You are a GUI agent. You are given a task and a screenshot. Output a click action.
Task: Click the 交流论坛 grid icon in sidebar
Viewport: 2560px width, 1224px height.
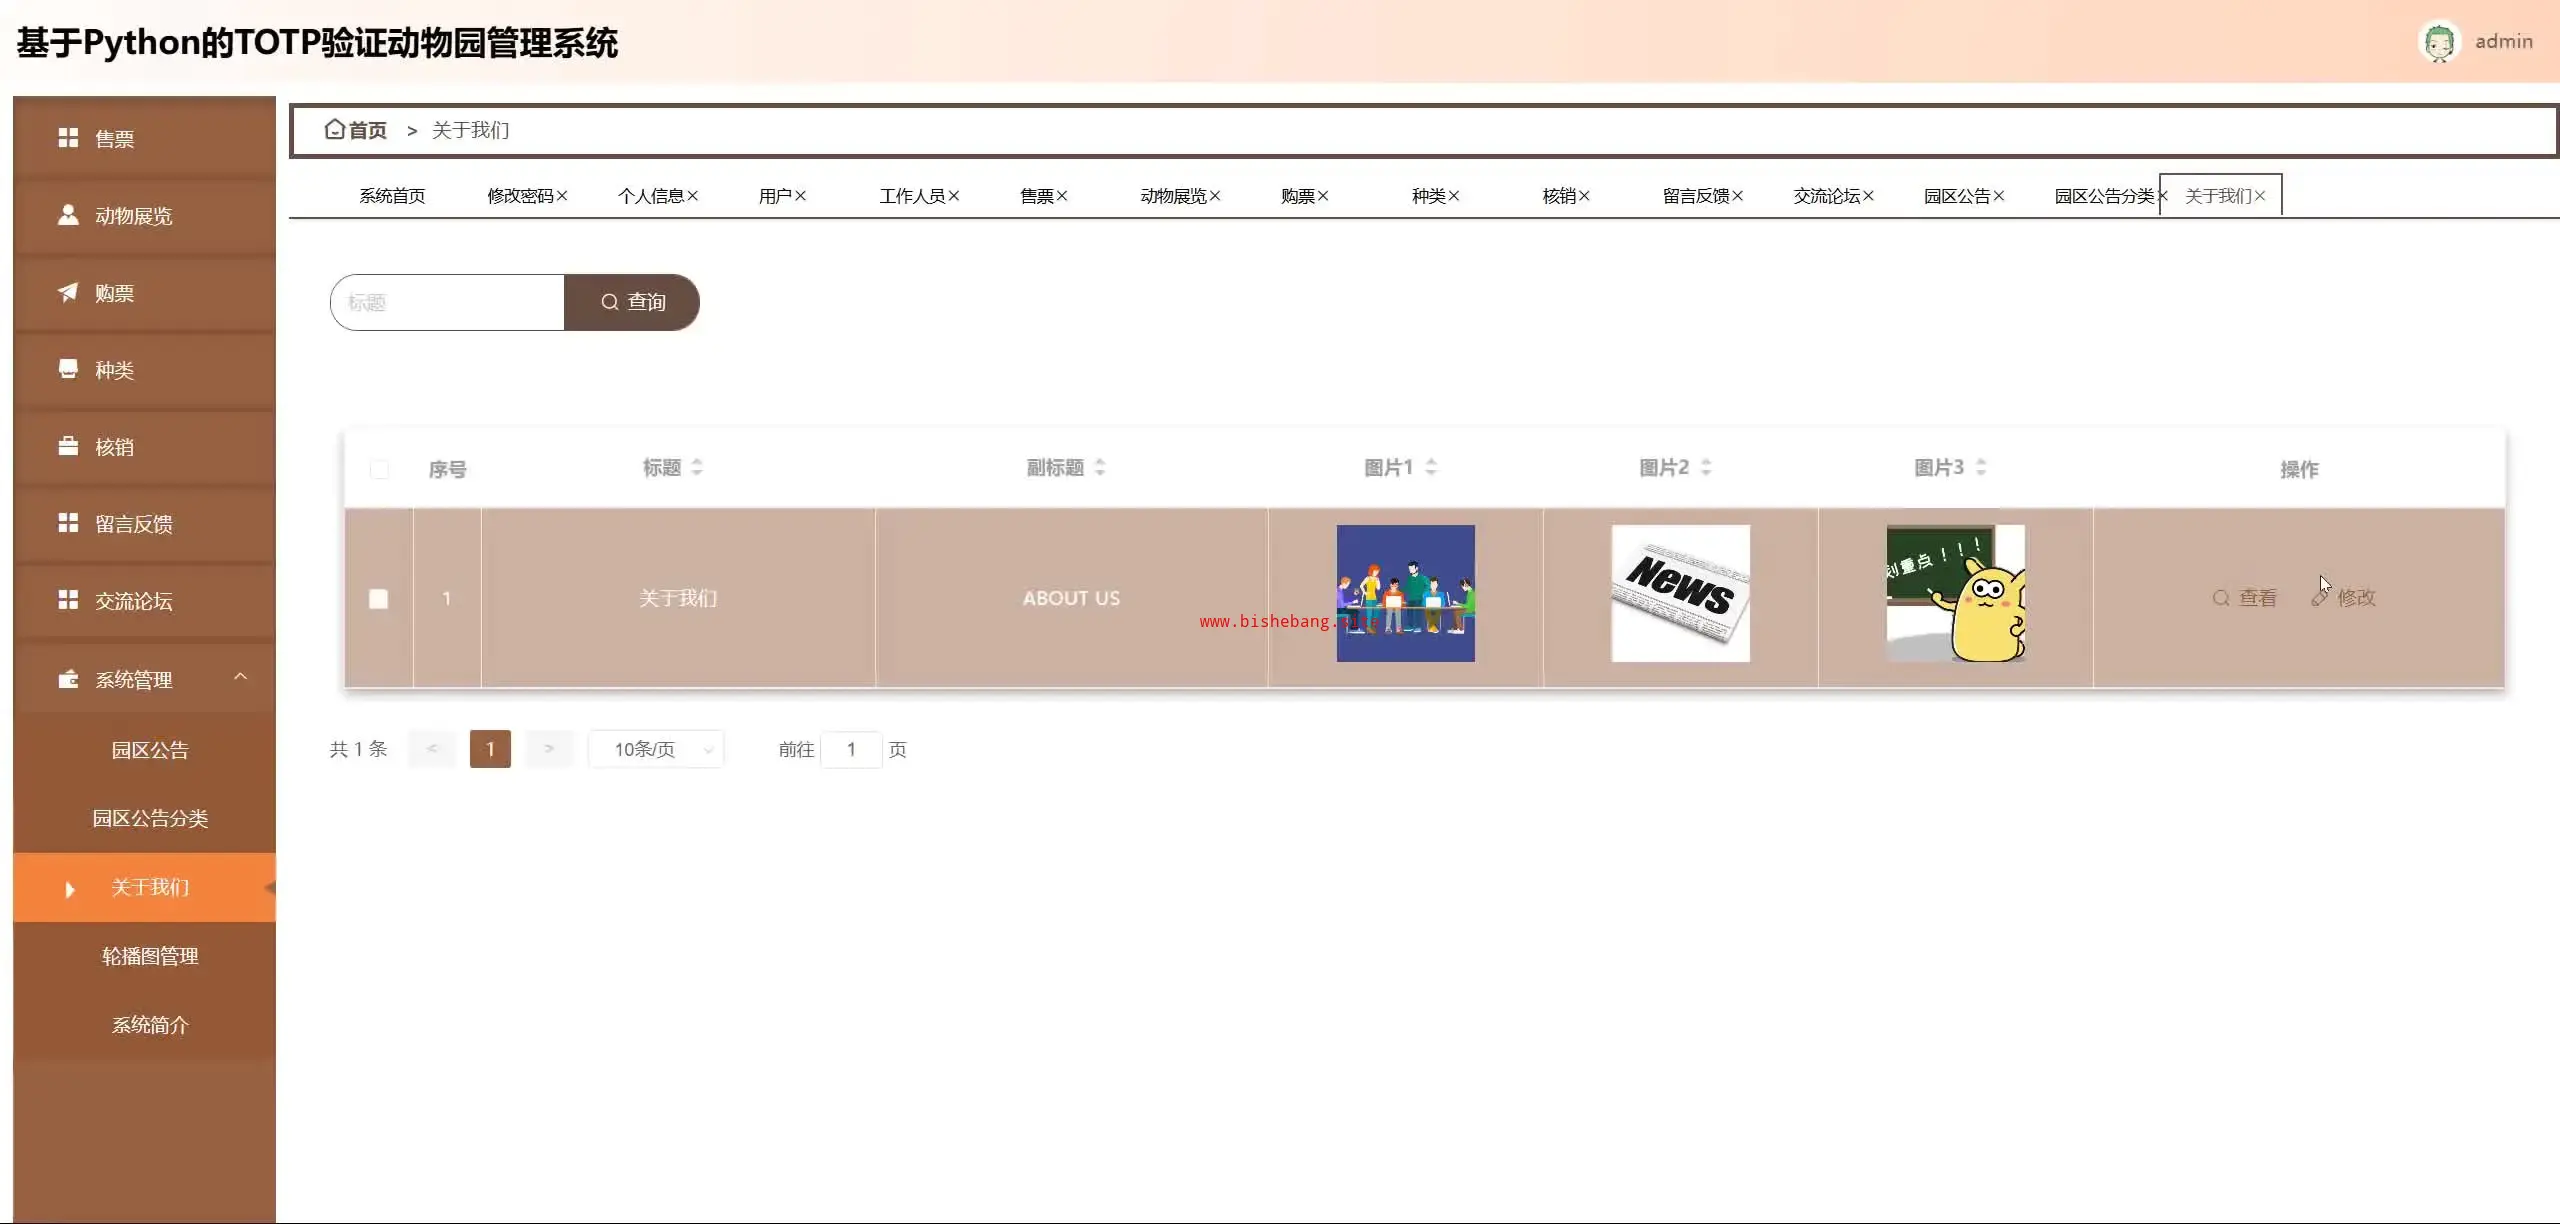tap(68, 600)
